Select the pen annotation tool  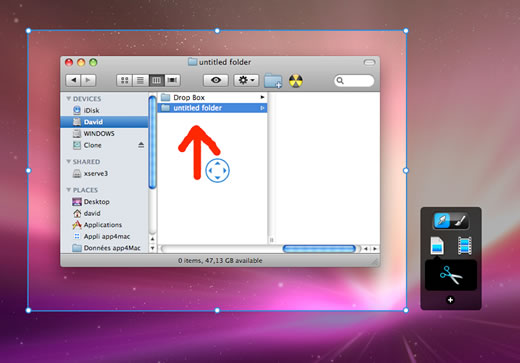tap(442, 221)
